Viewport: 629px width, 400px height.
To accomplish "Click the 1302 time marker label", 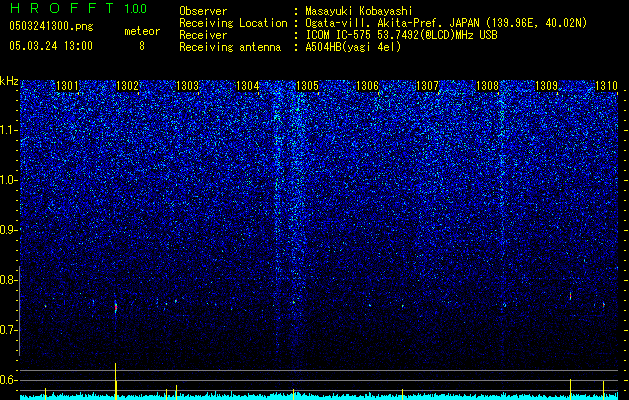I will pos(127,86).
